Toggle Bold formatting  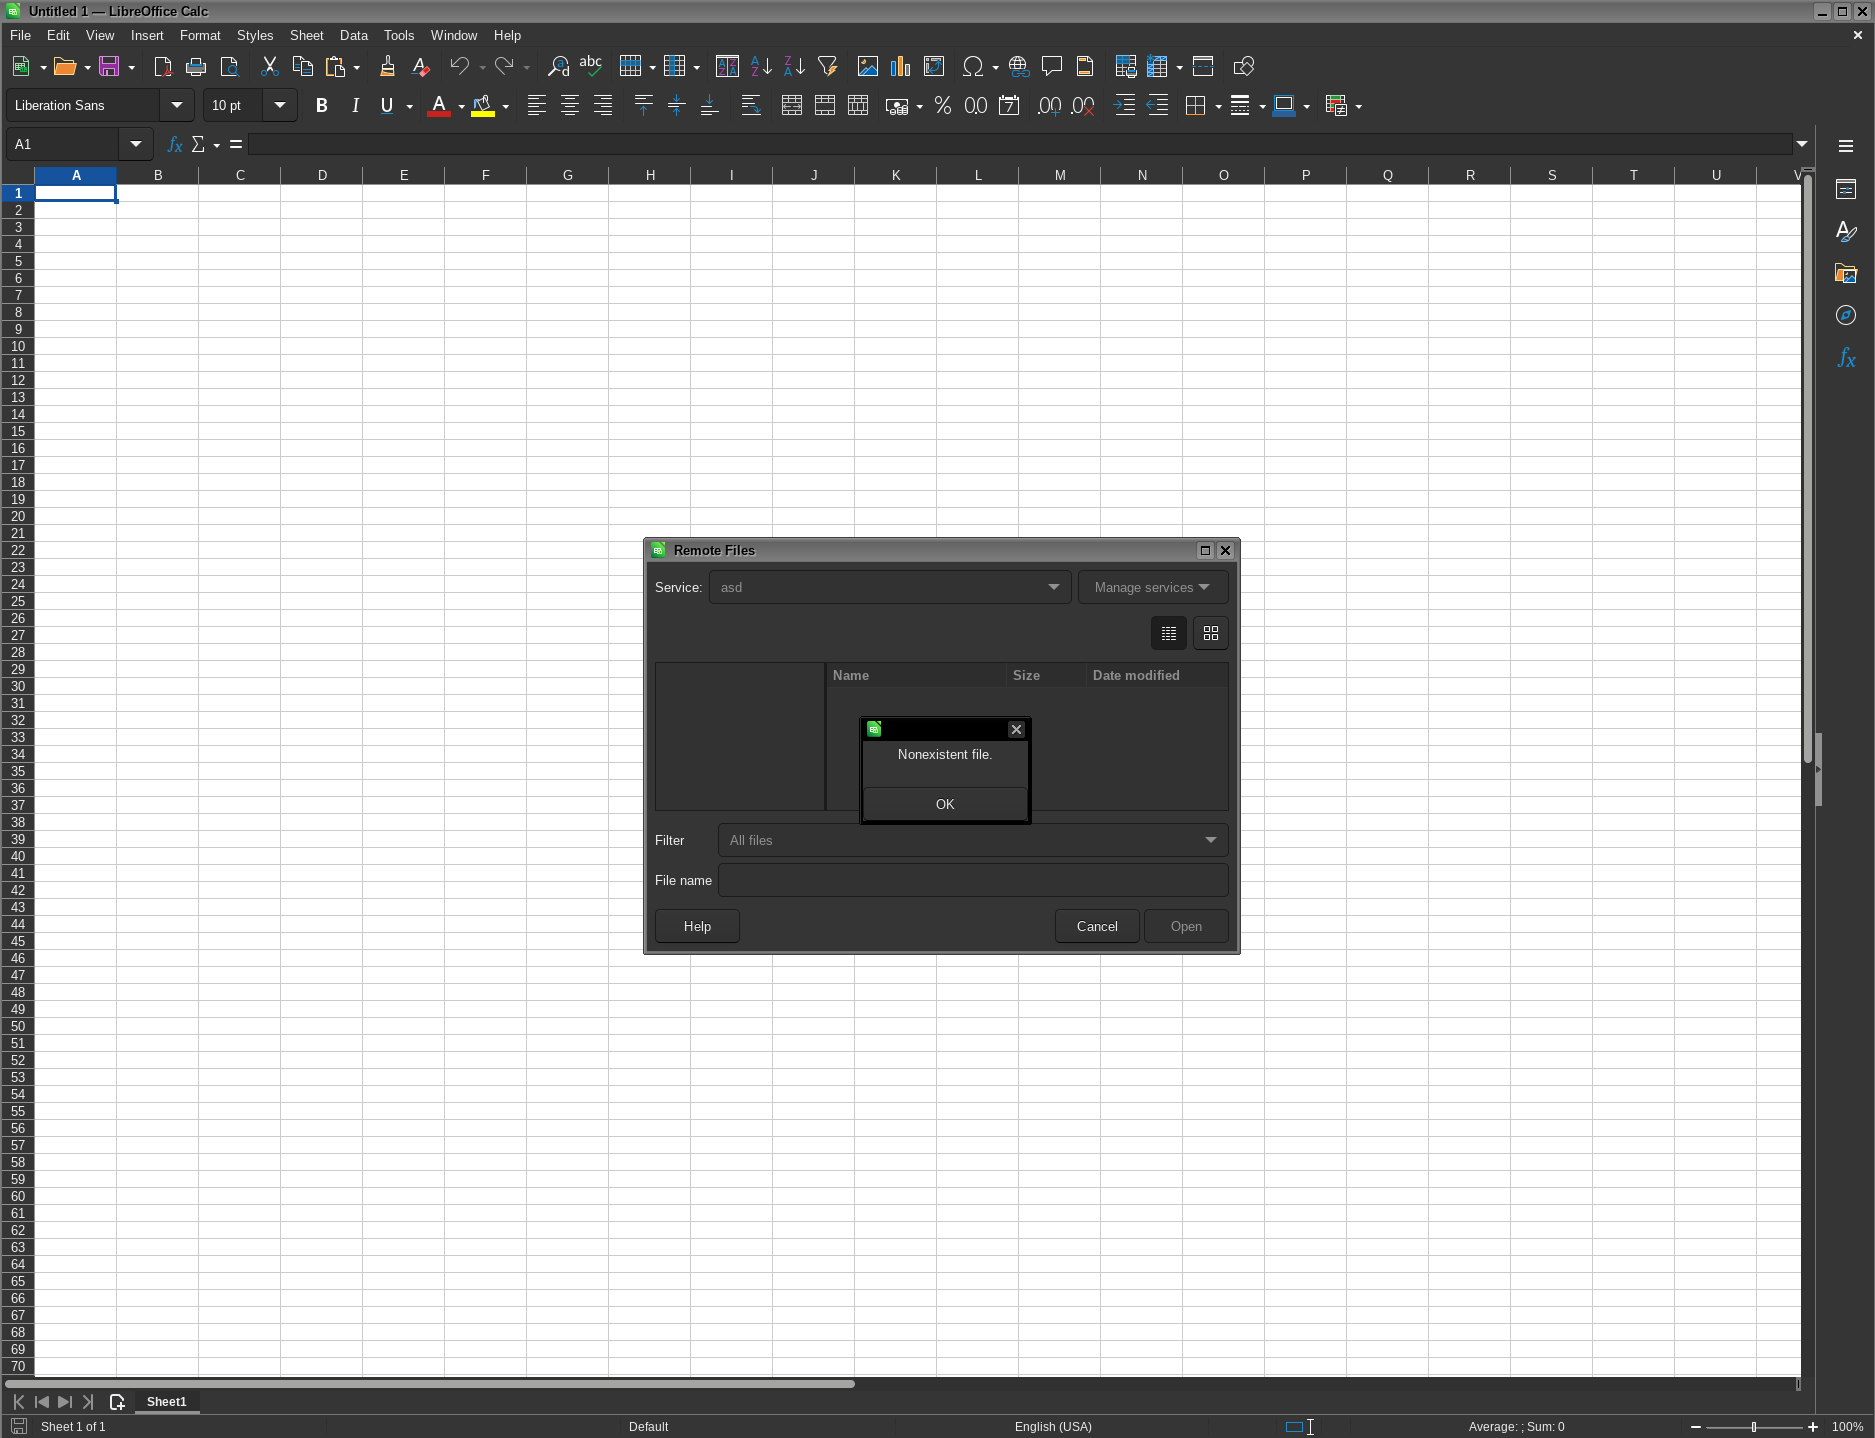(x=321, y=106)
